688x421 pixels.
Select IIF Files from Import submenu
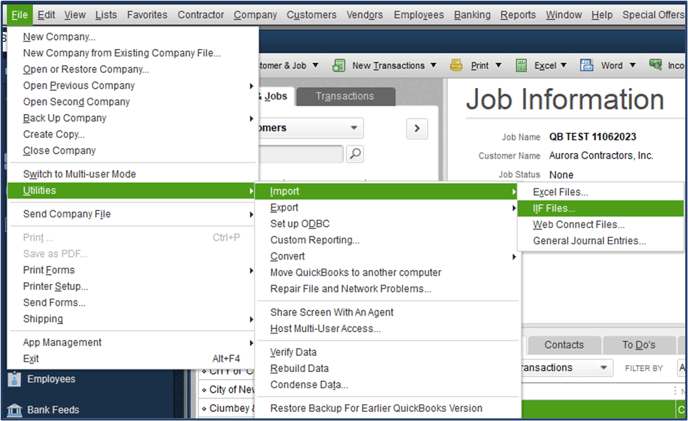601,209
